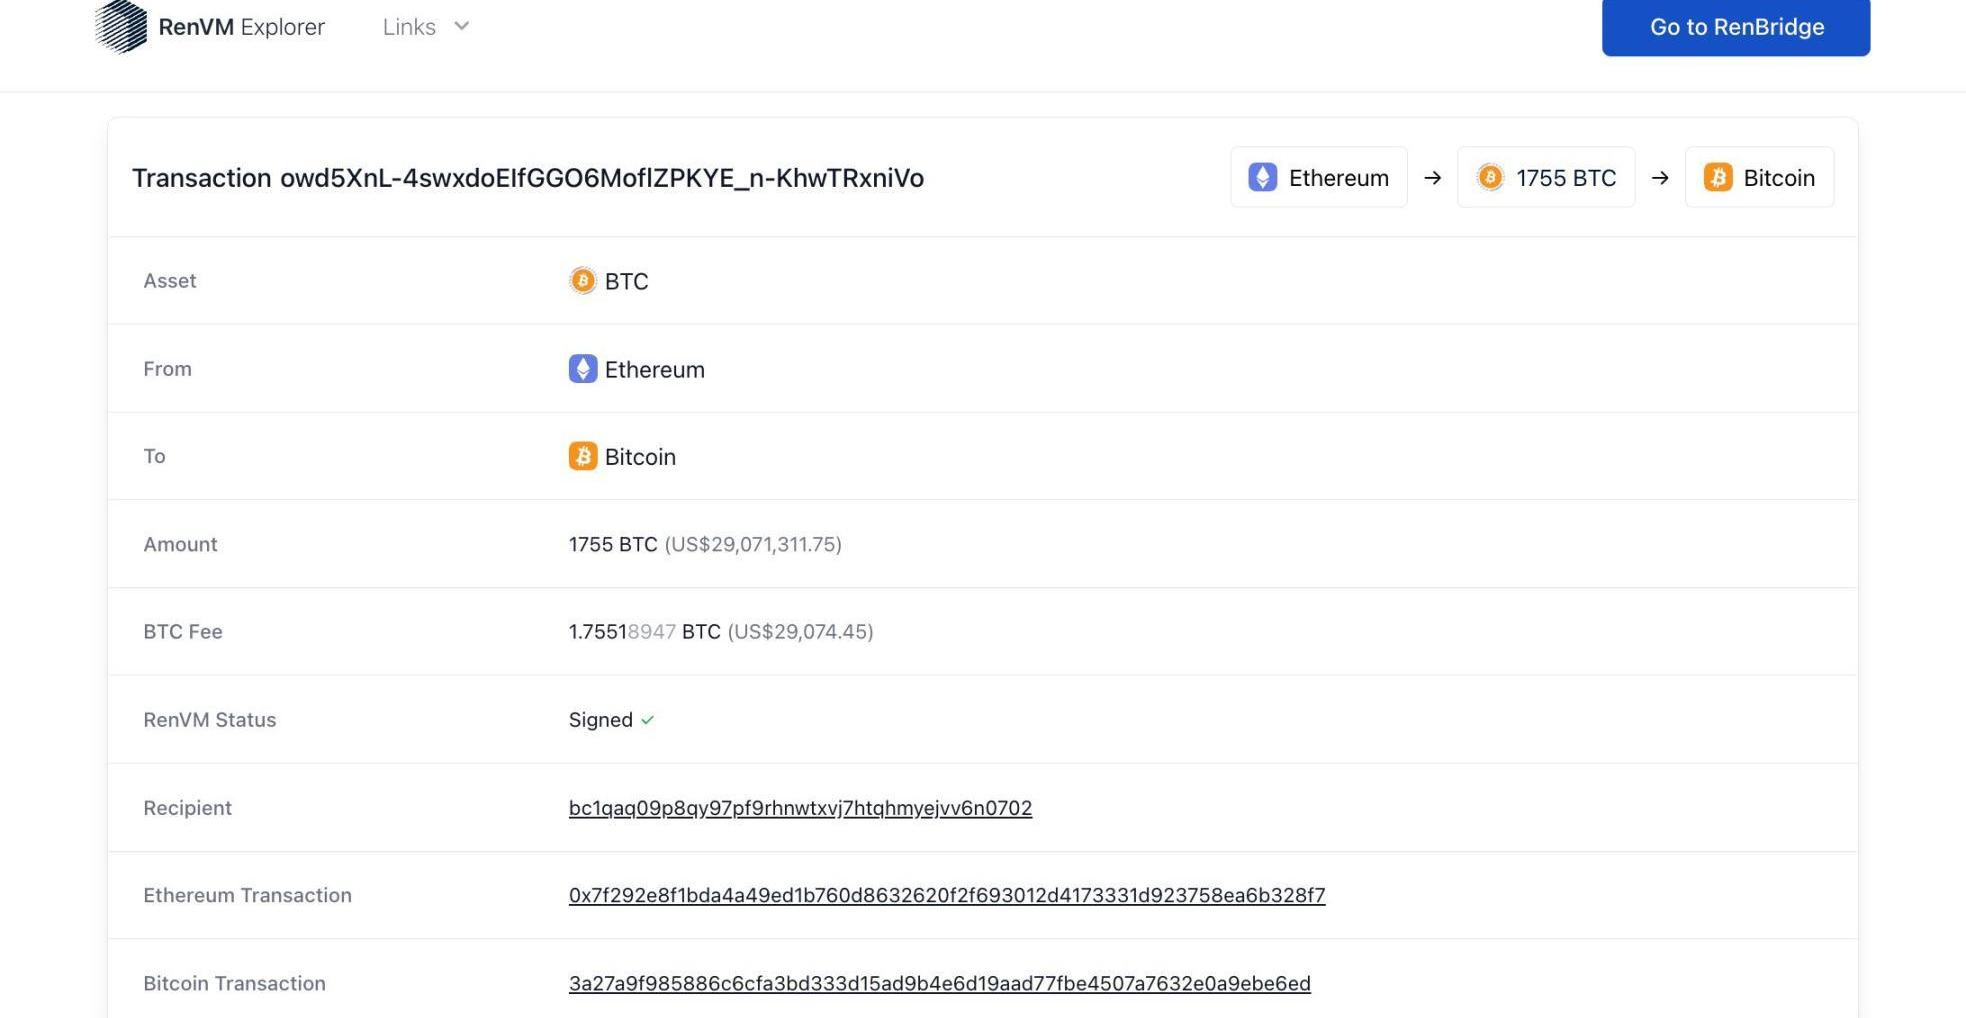
Task: Click the Ethereum icon in the From row
Action: pyautogui.click(x=582, y=369)
